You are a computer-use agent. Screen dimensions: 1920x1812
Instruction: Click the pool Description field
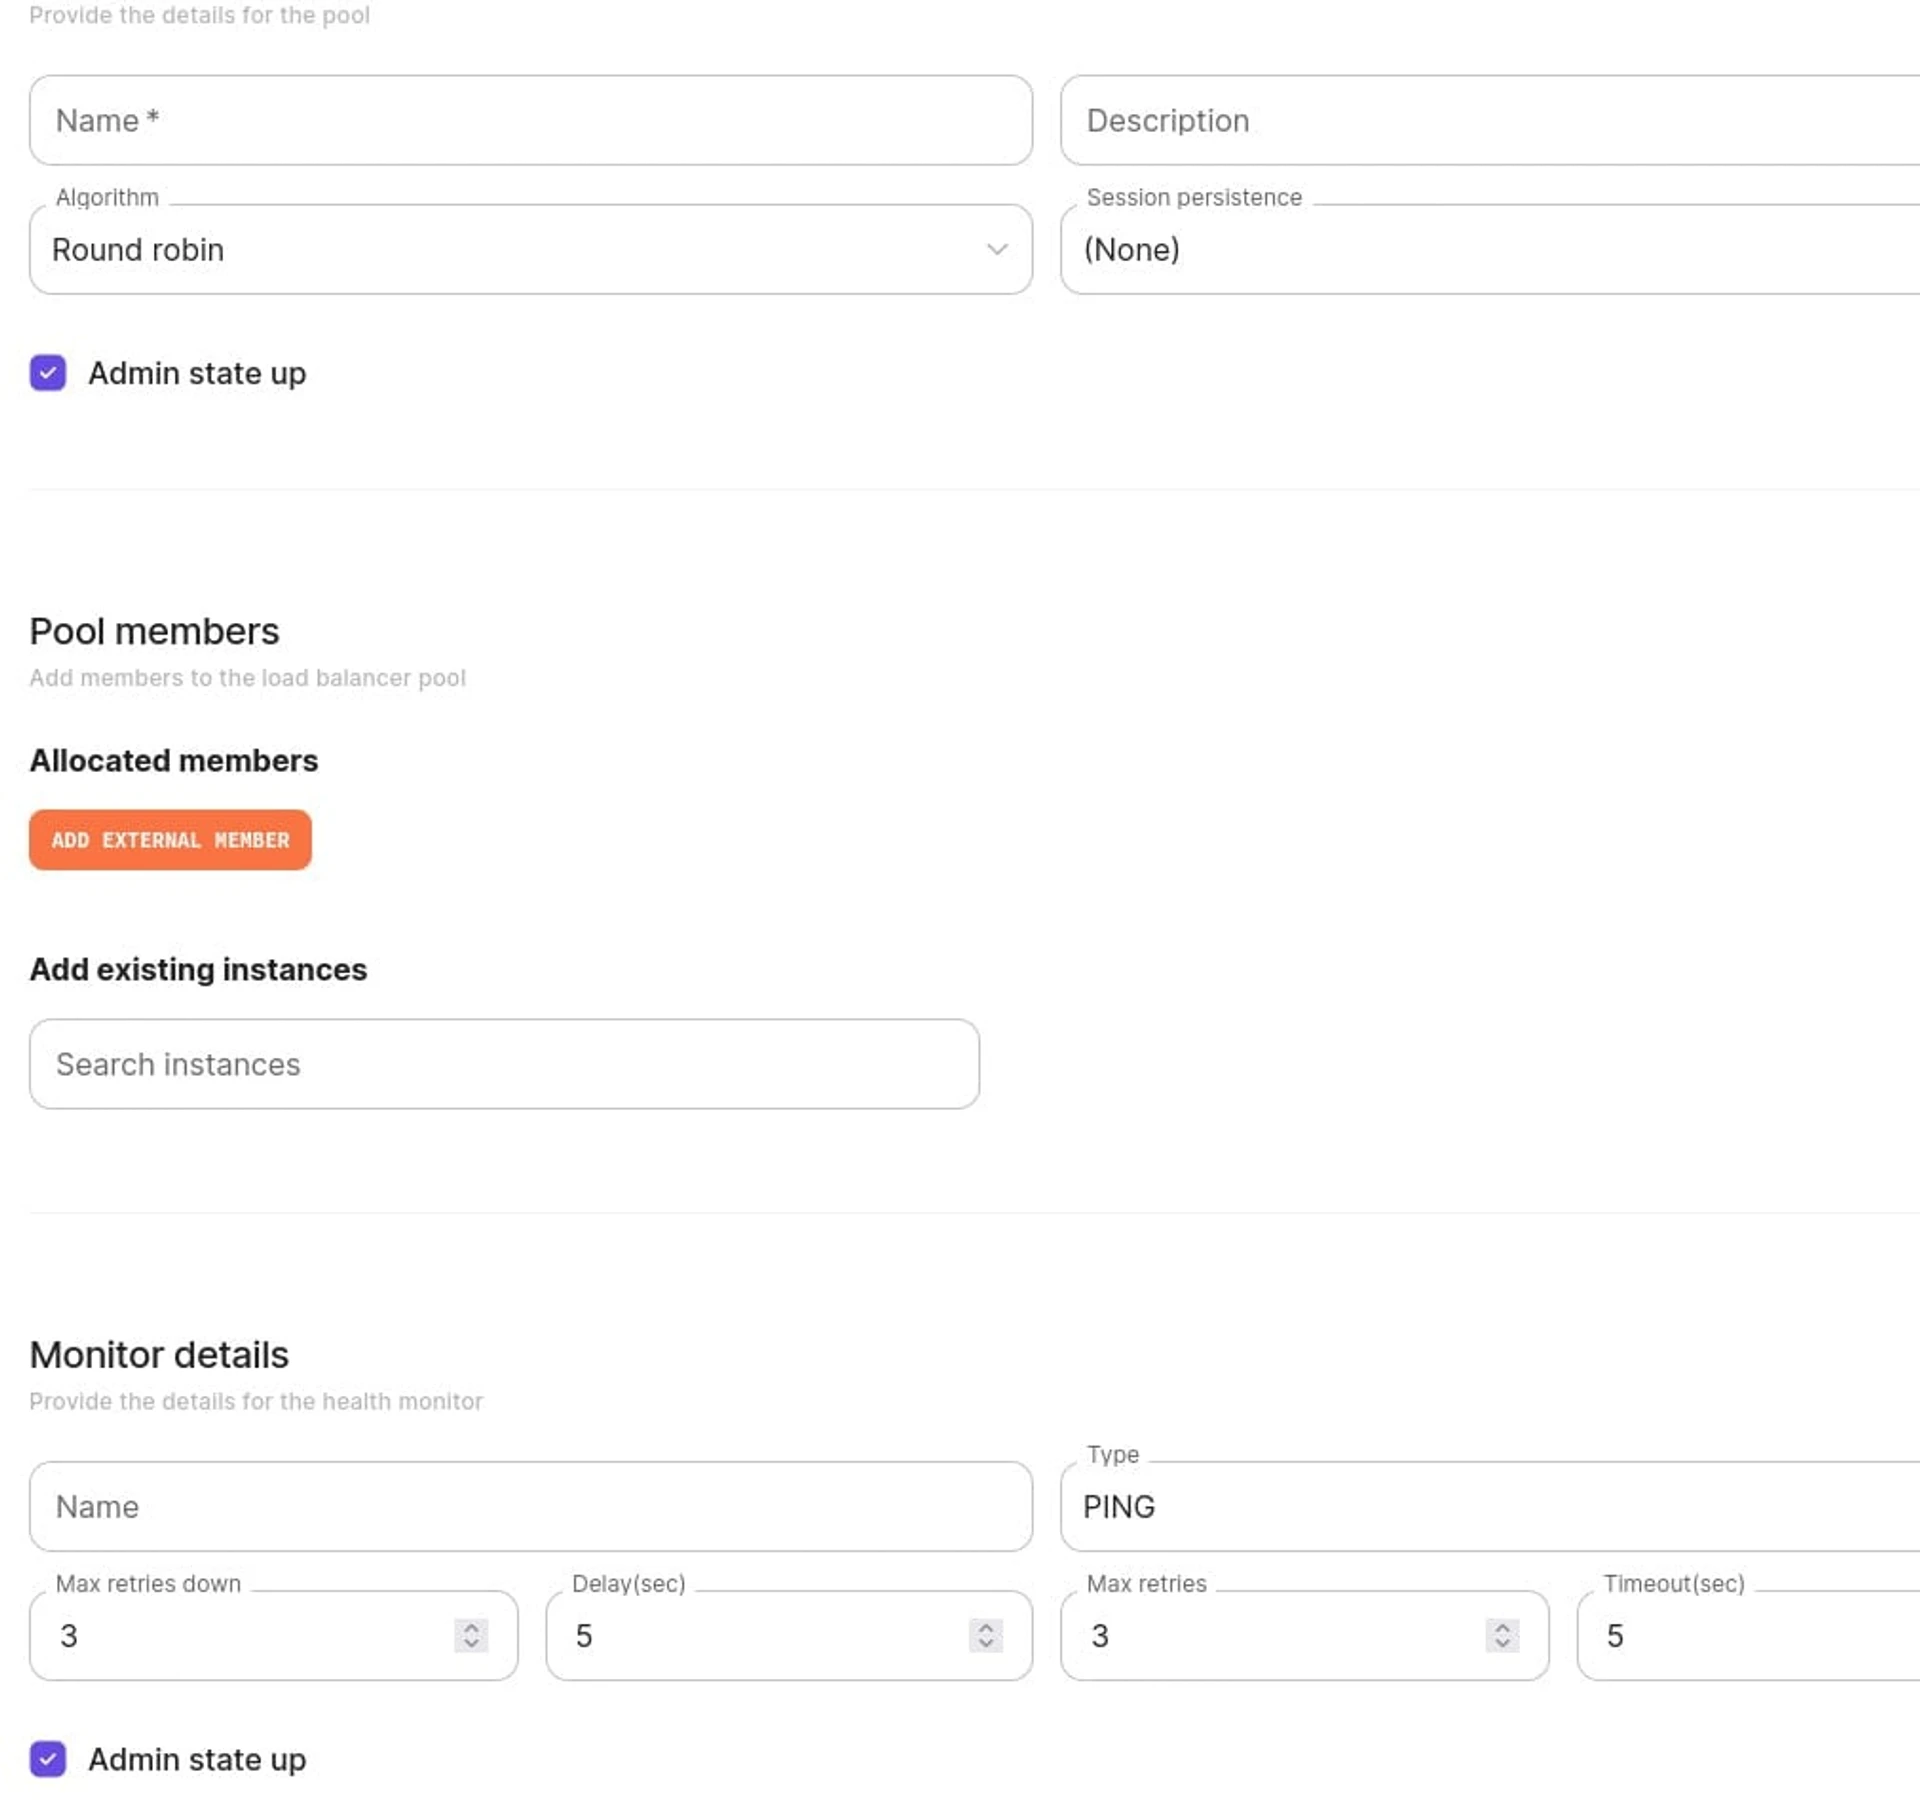coord(1490,120)
